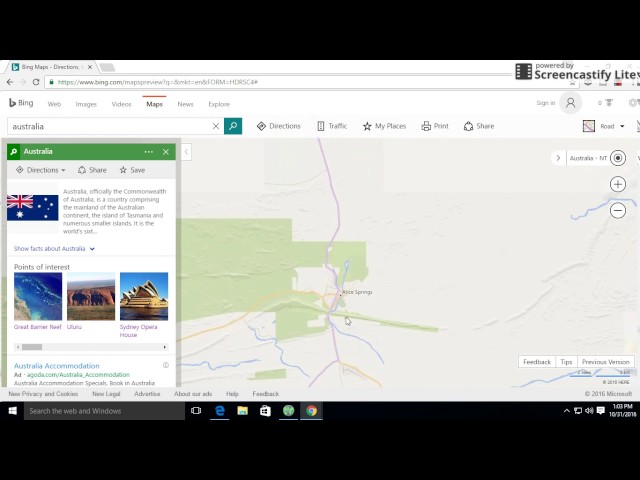Launch Microsoft Edge from the taskbar

[220, 411]
